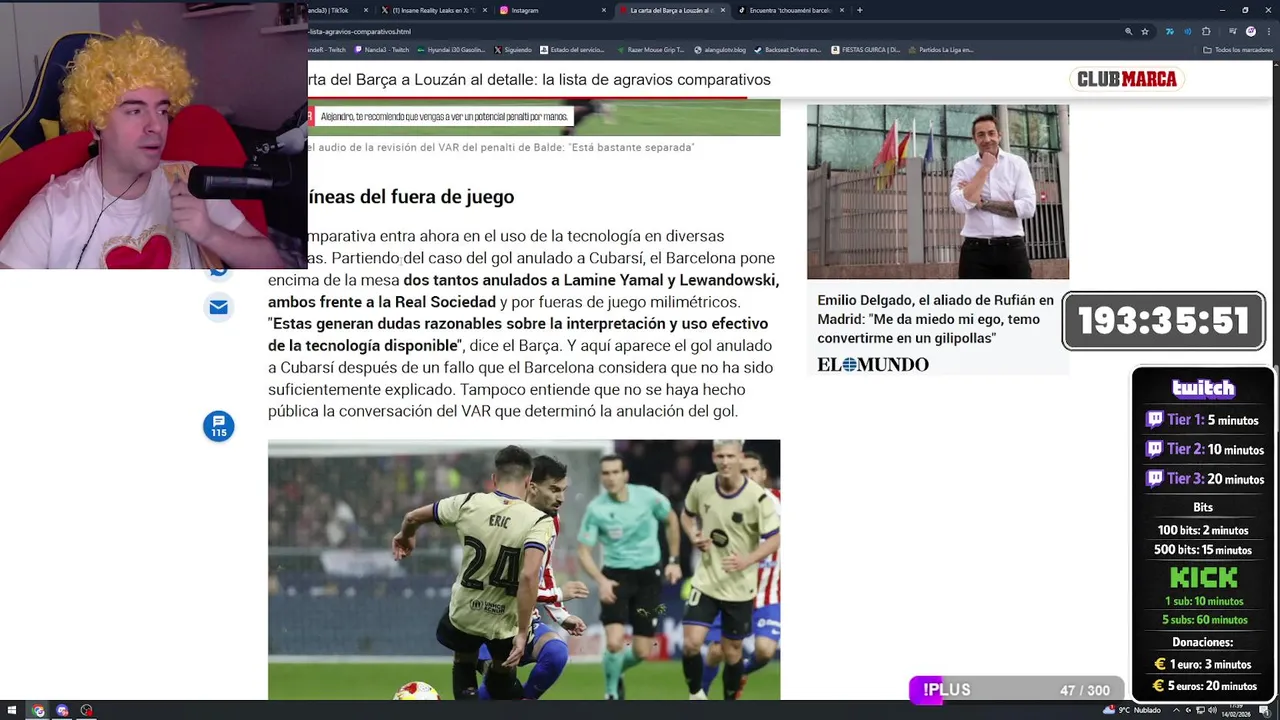Open the Backseat Drivers bookmark

coord(787,49)
